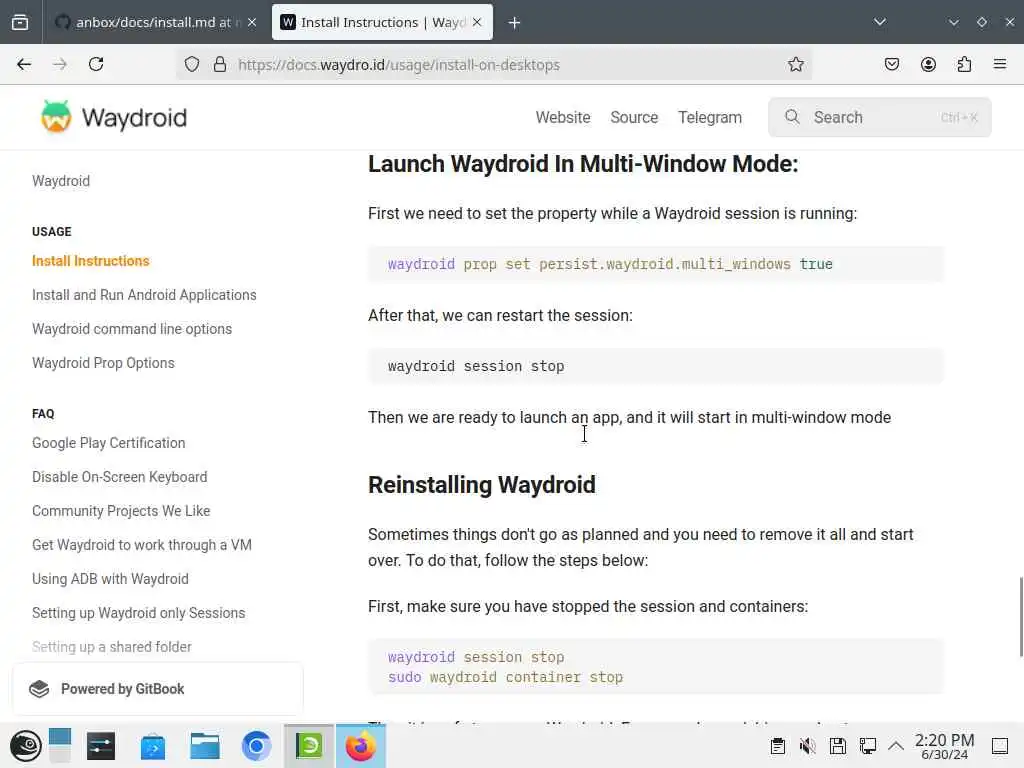Open Google Play Certification FAQ

tap(108, 443)
